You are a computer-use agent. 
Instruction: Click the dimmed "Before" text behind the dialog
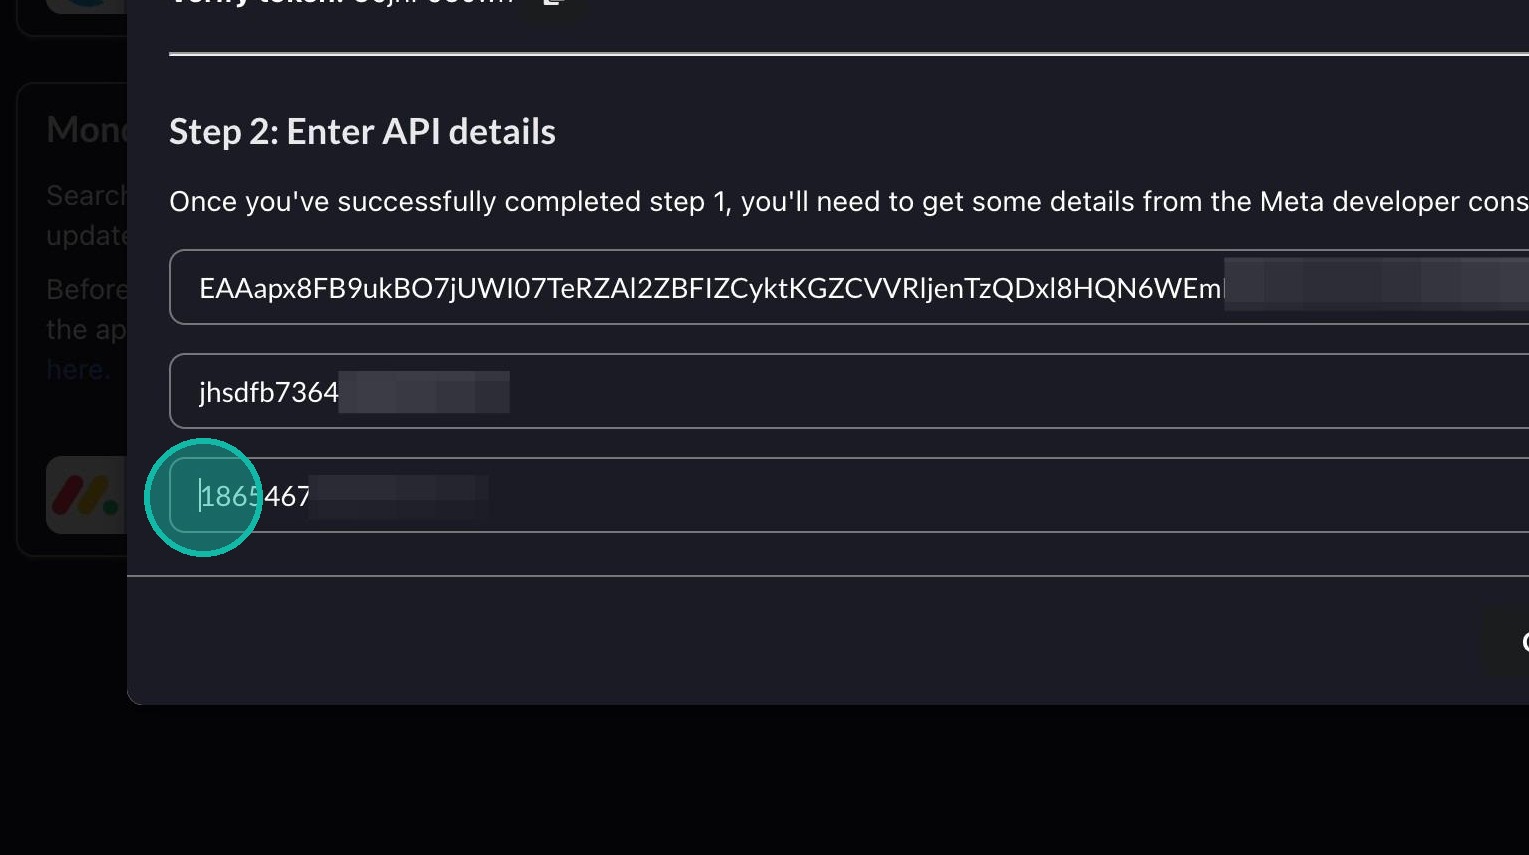tap(86, 289)
